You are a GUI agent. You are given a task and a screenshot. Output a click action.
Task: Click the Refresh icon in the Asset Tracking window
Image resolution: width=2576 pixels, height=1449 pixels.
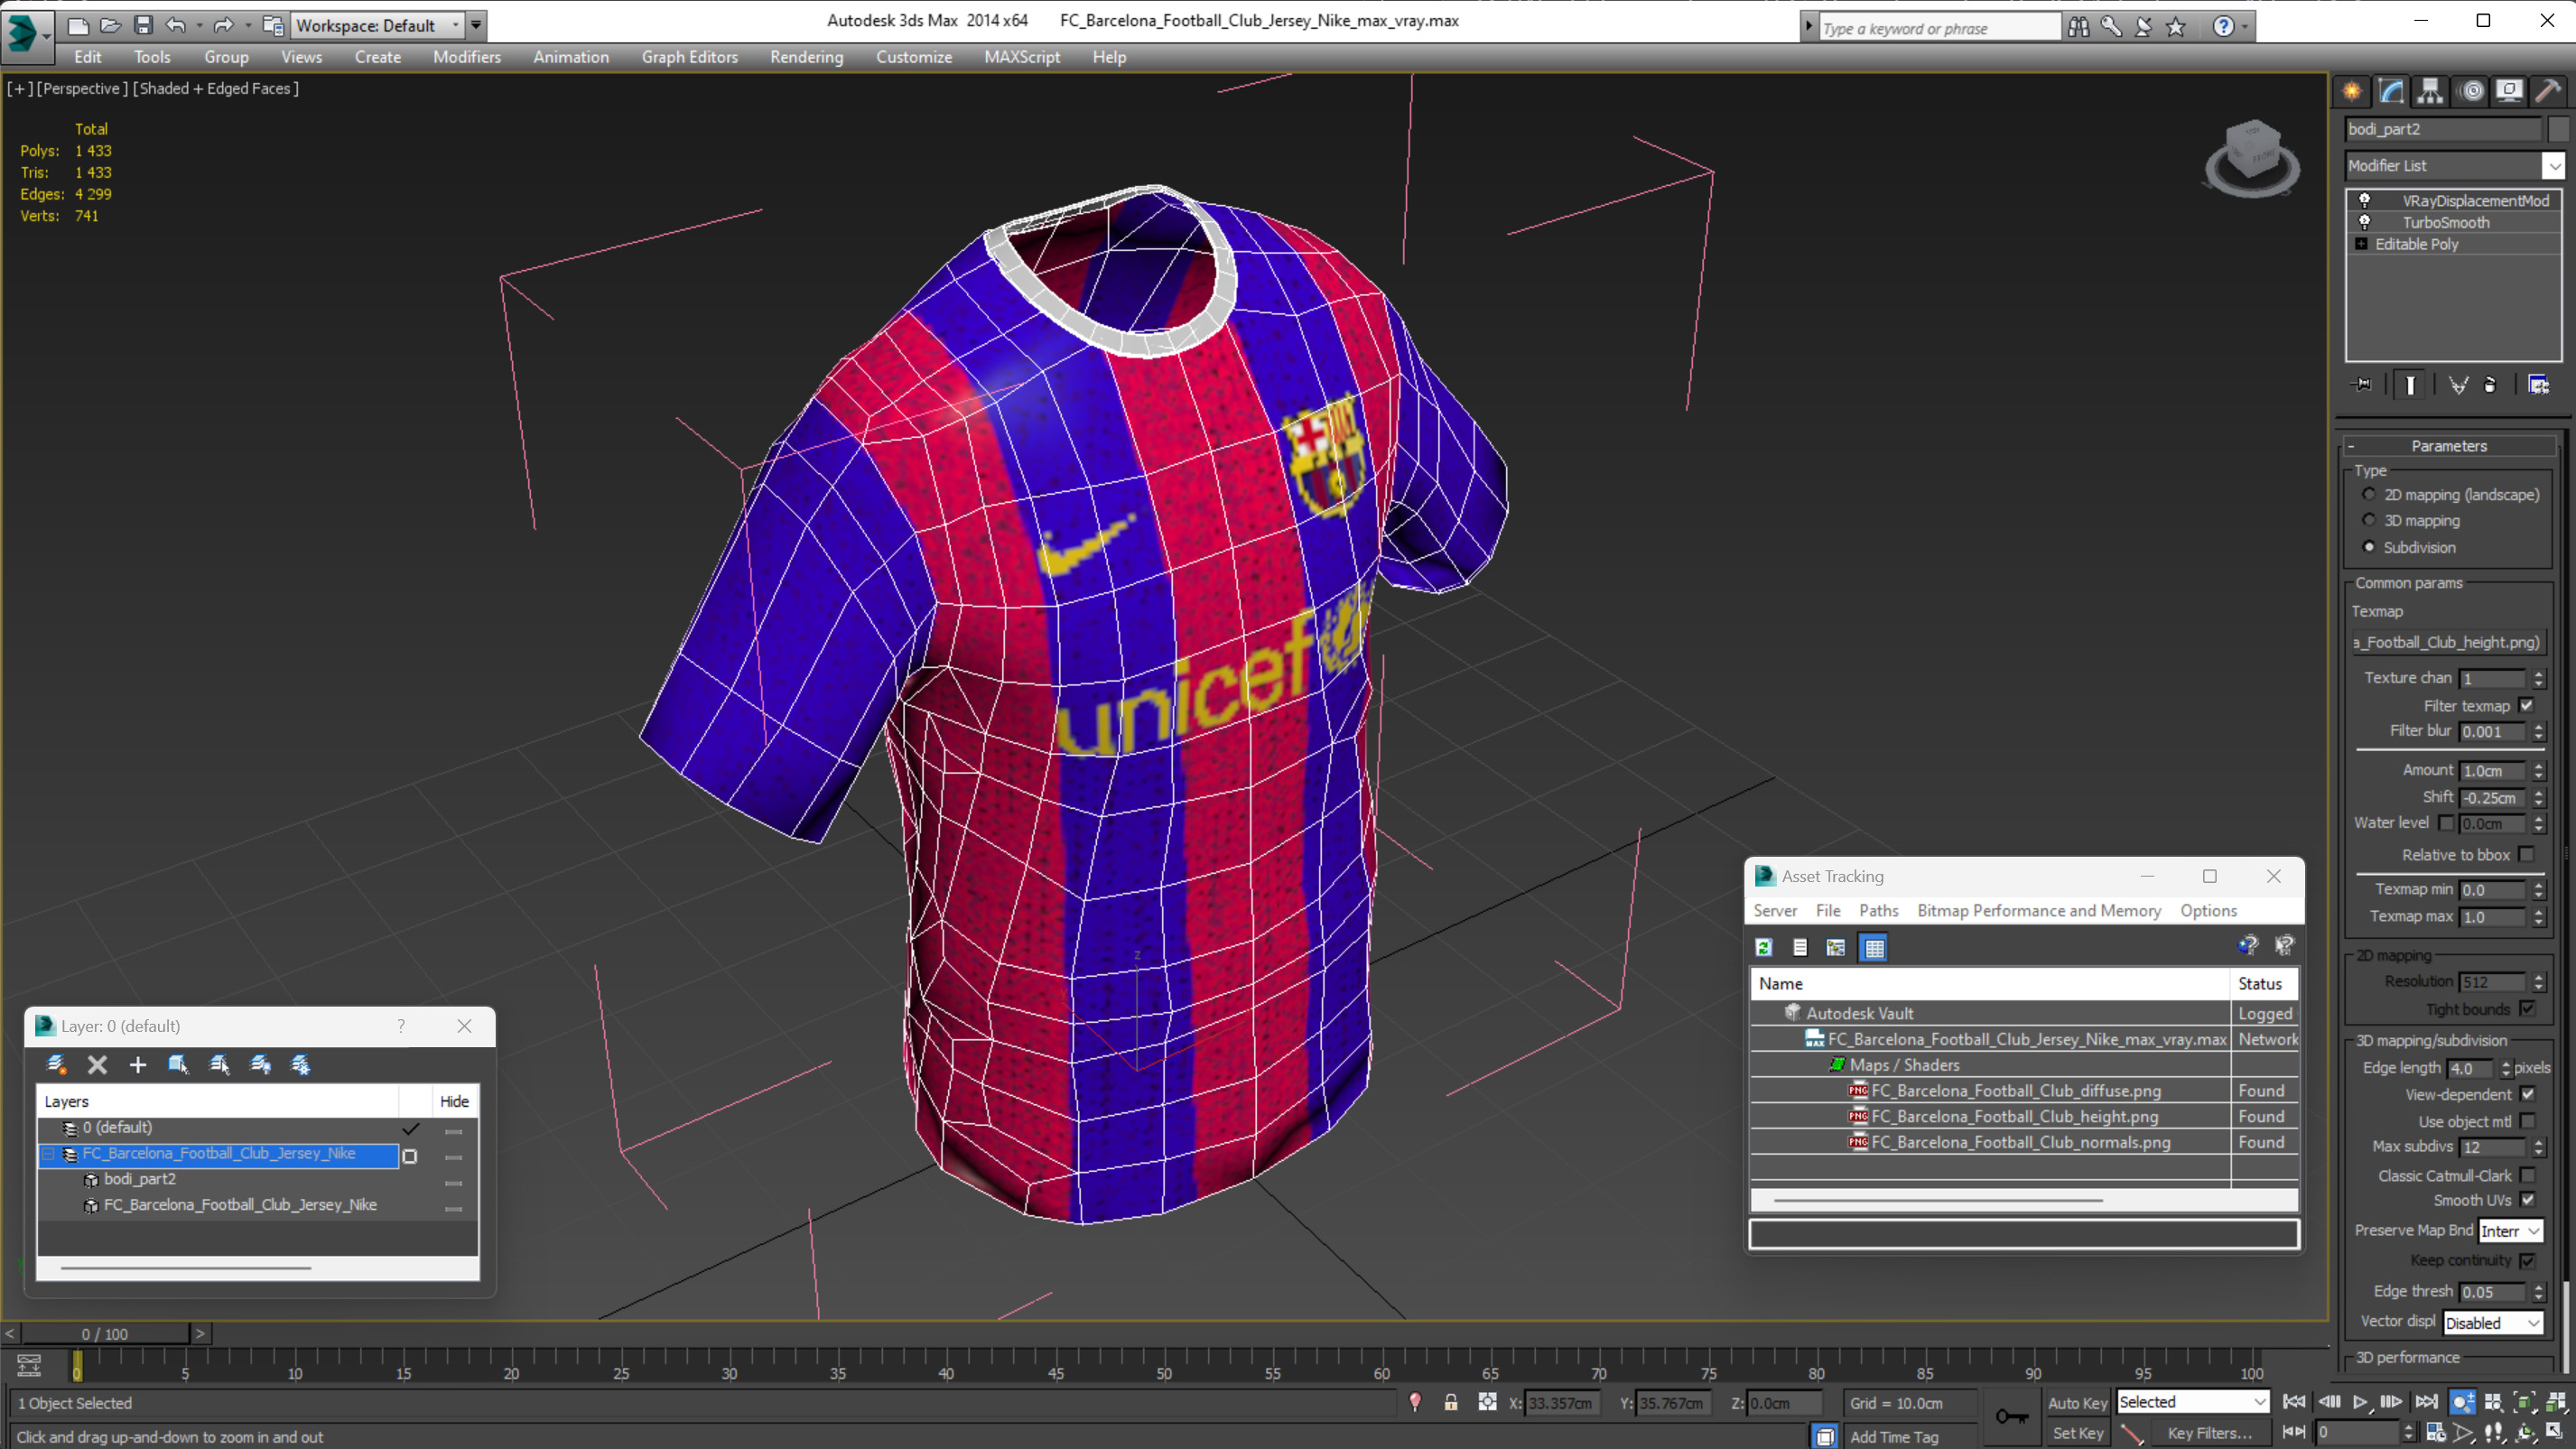point(1764,947)
